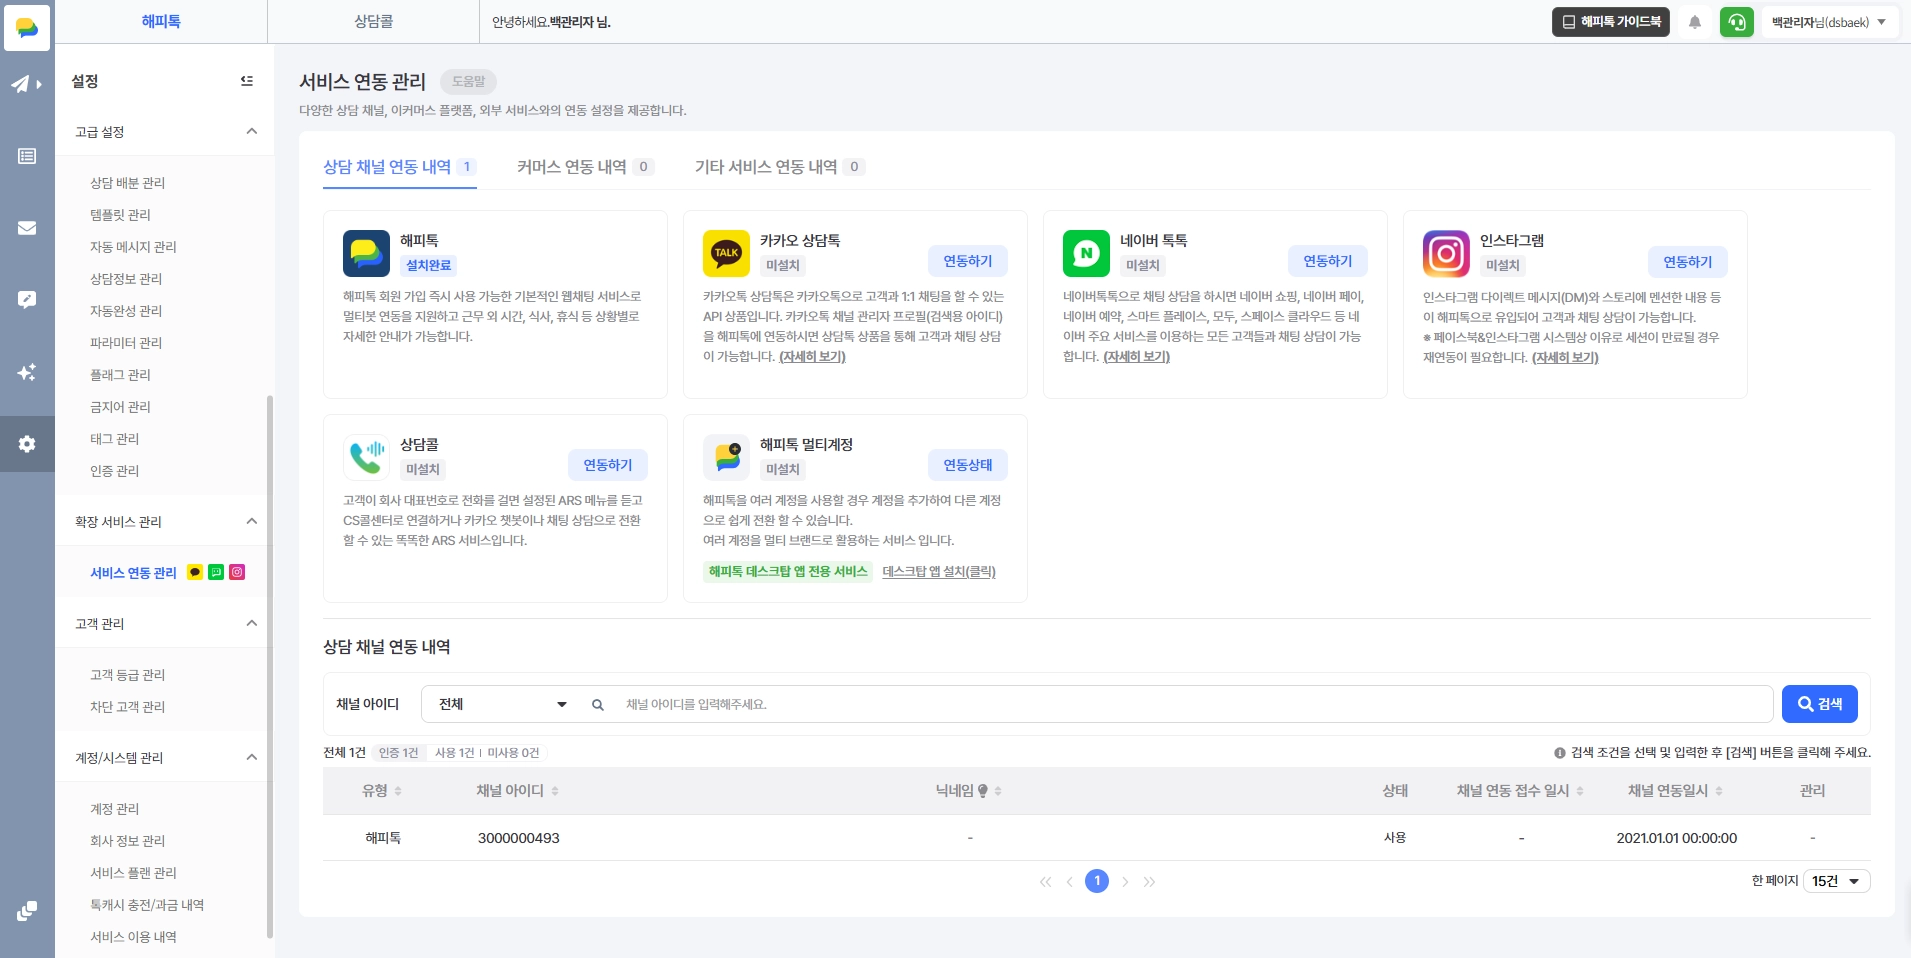Click the green headset agent status icon
The width and height of the screenshot is (1911, 958).
[1737, 22]
